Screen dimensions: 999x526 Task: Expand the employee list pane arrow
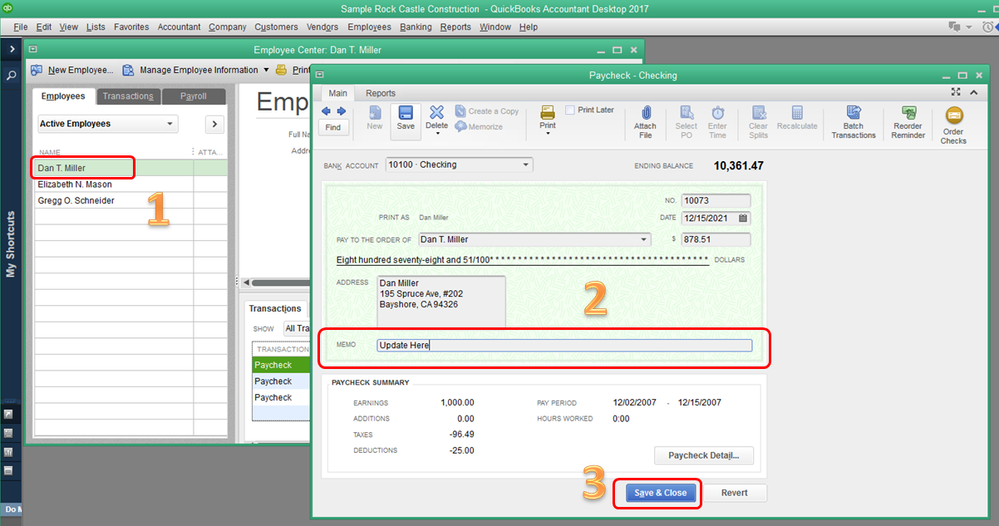[215, 124]
